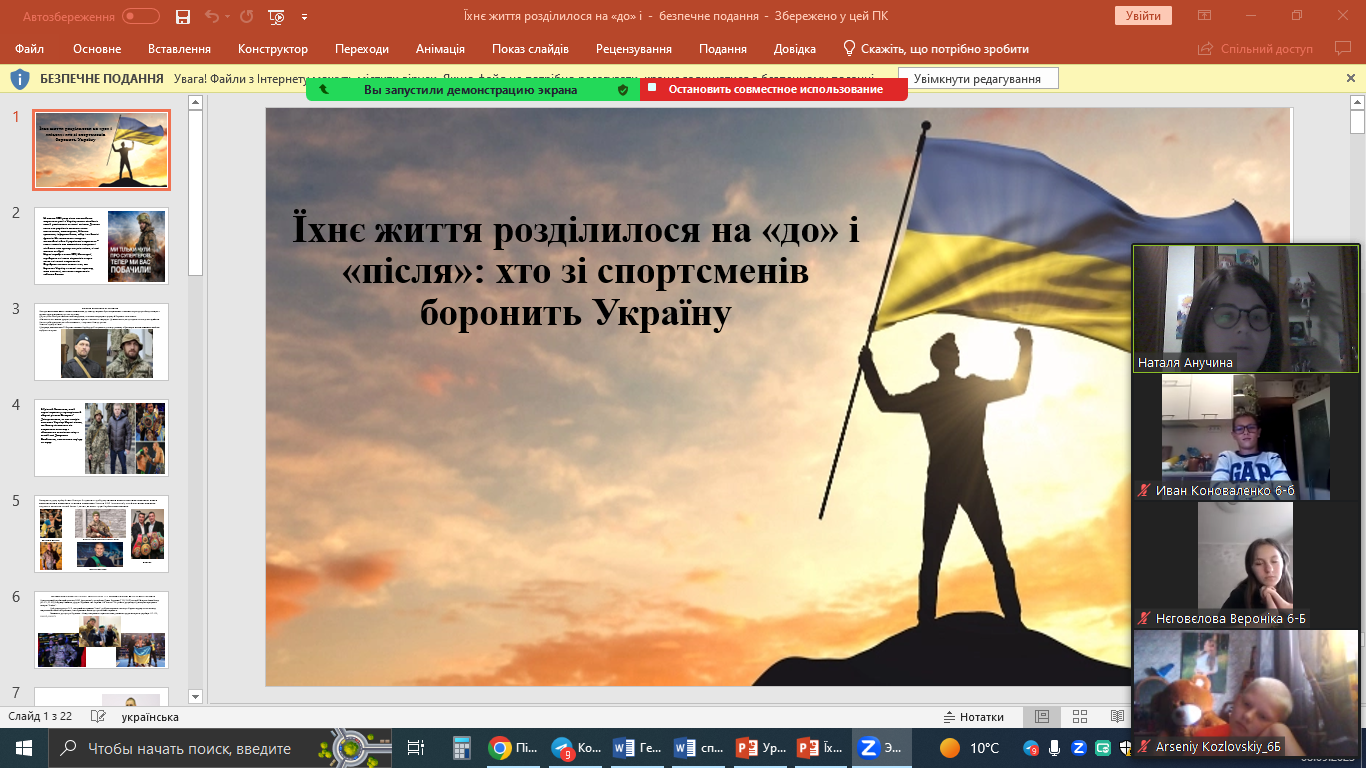This screenshot has height=768, width=1366.
Task: Click the Увійти sign-in button
Action: click(1143, 16)
